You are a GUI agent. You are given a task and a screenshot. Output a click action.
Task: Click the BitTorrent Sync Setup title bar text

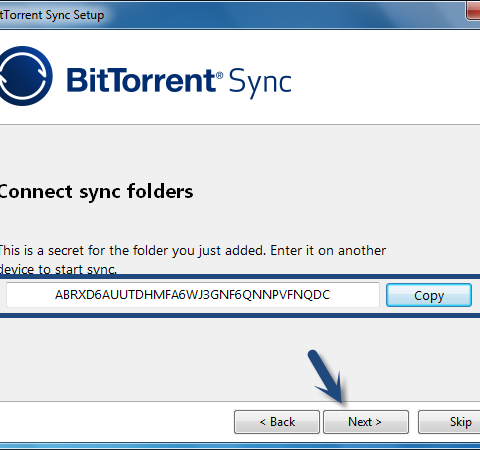click(52, 15)
